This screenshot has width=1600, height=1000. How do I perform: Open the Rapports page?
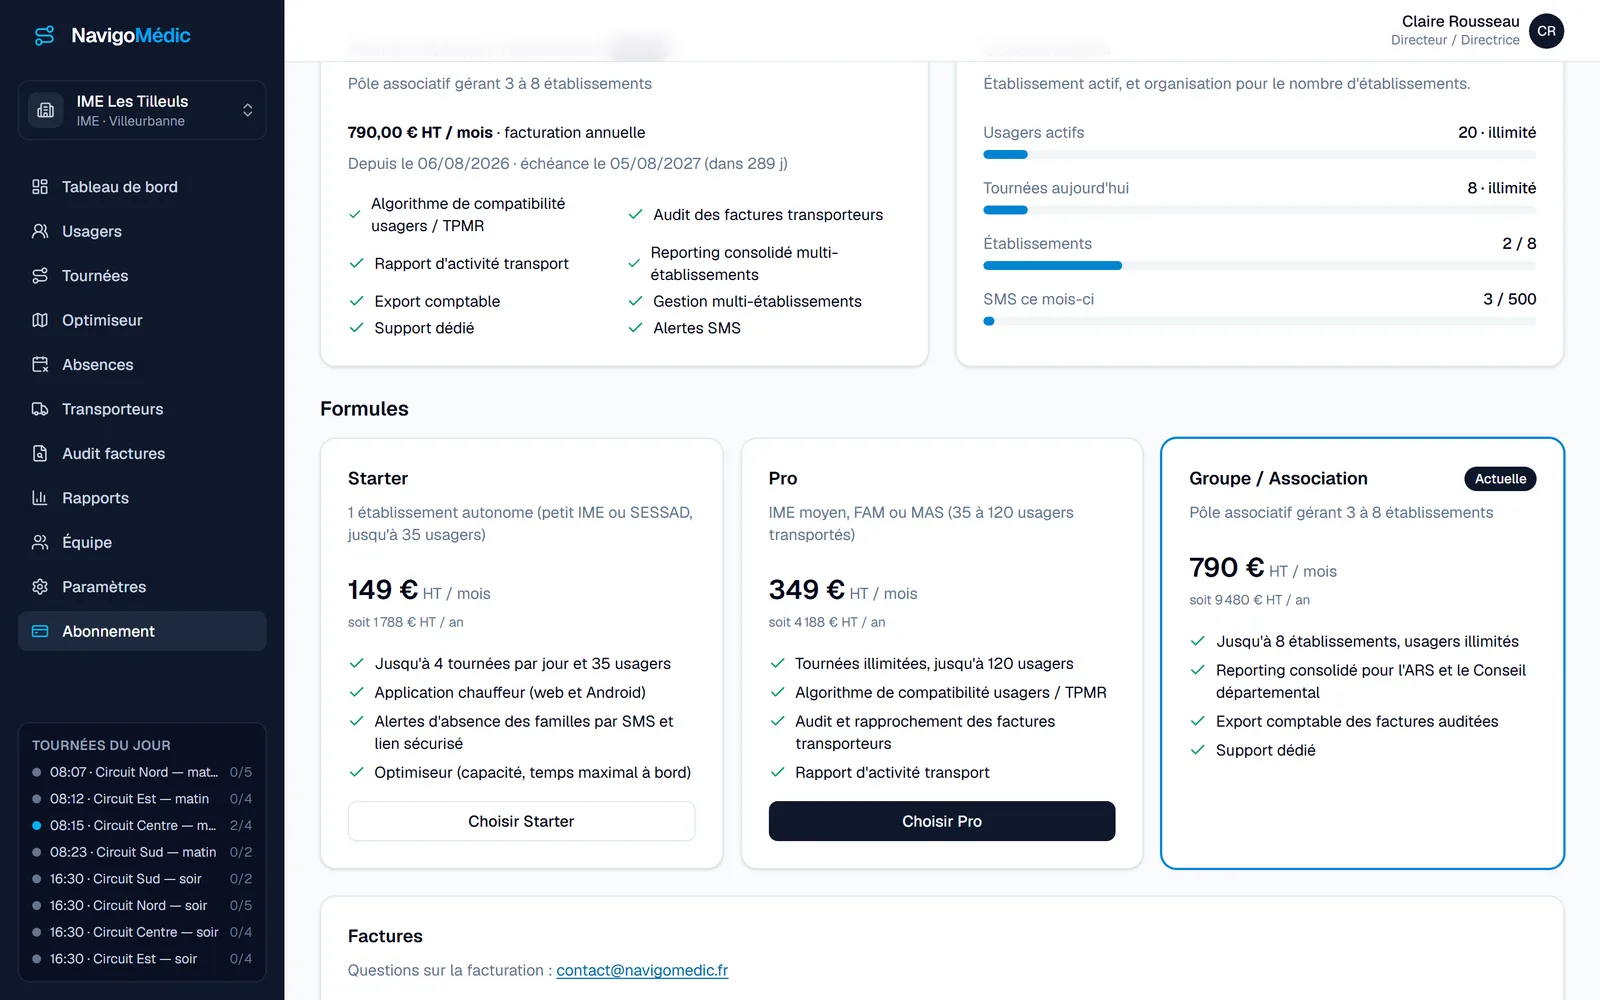point(142,498)
